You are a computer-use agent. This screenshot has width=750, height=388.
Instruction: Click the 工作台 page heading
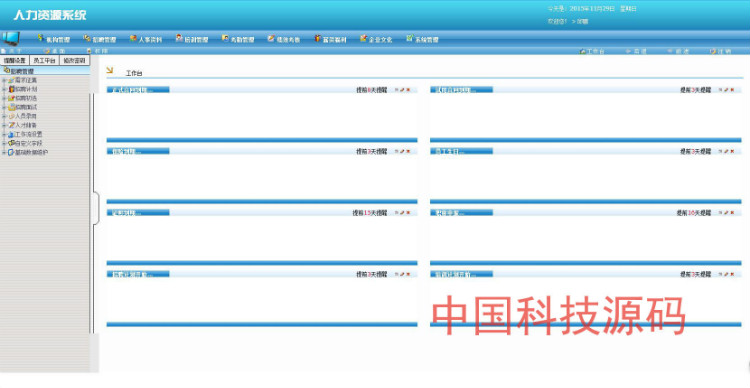click(134, 73)
